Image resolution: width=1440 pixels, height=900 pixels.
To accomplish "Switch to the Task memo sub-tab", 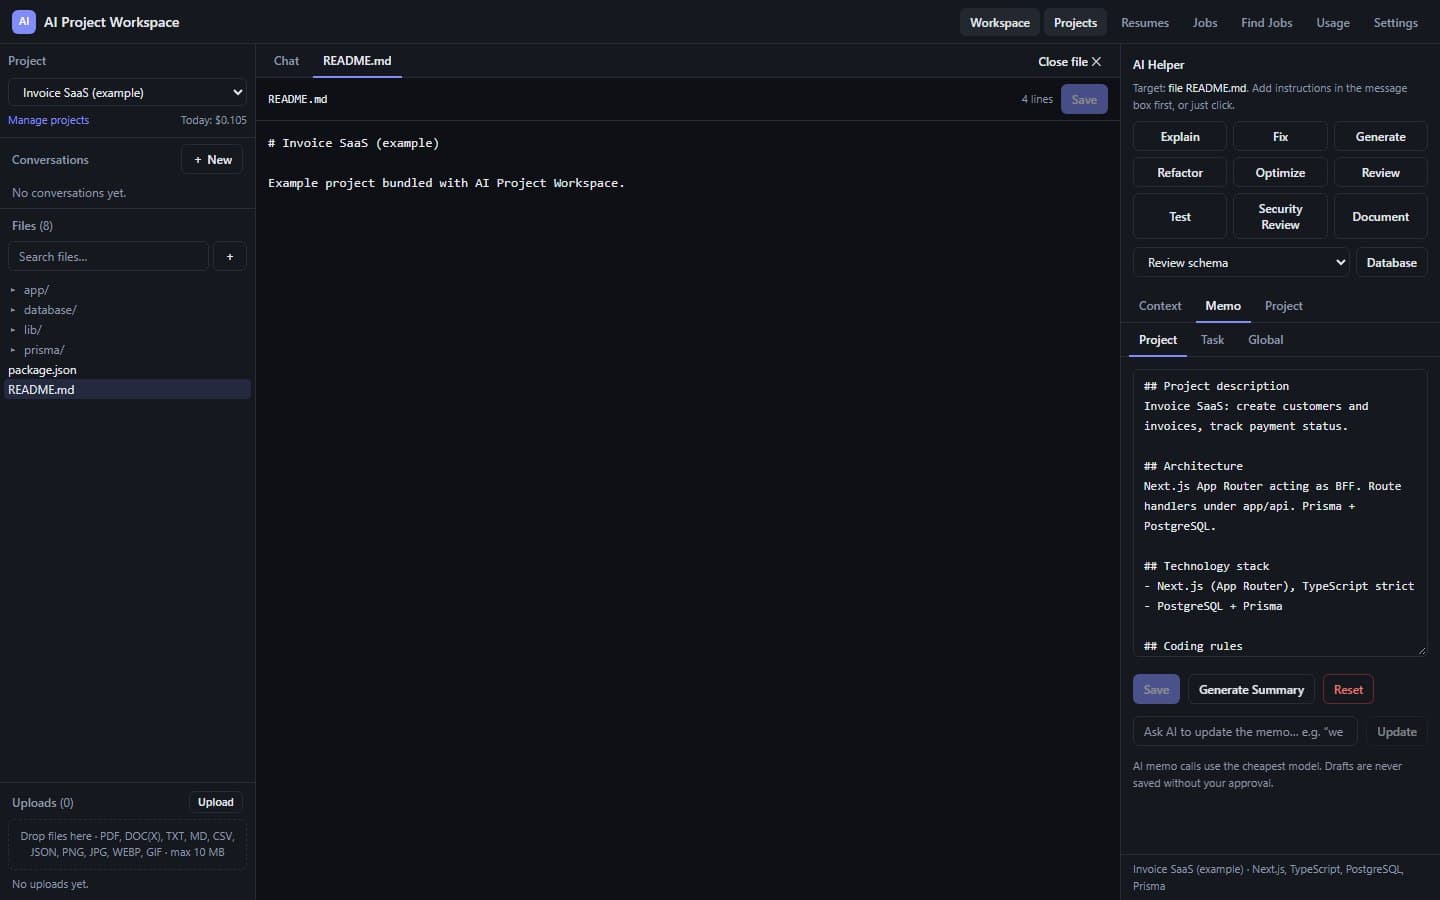I will (x=1212, y=340).
